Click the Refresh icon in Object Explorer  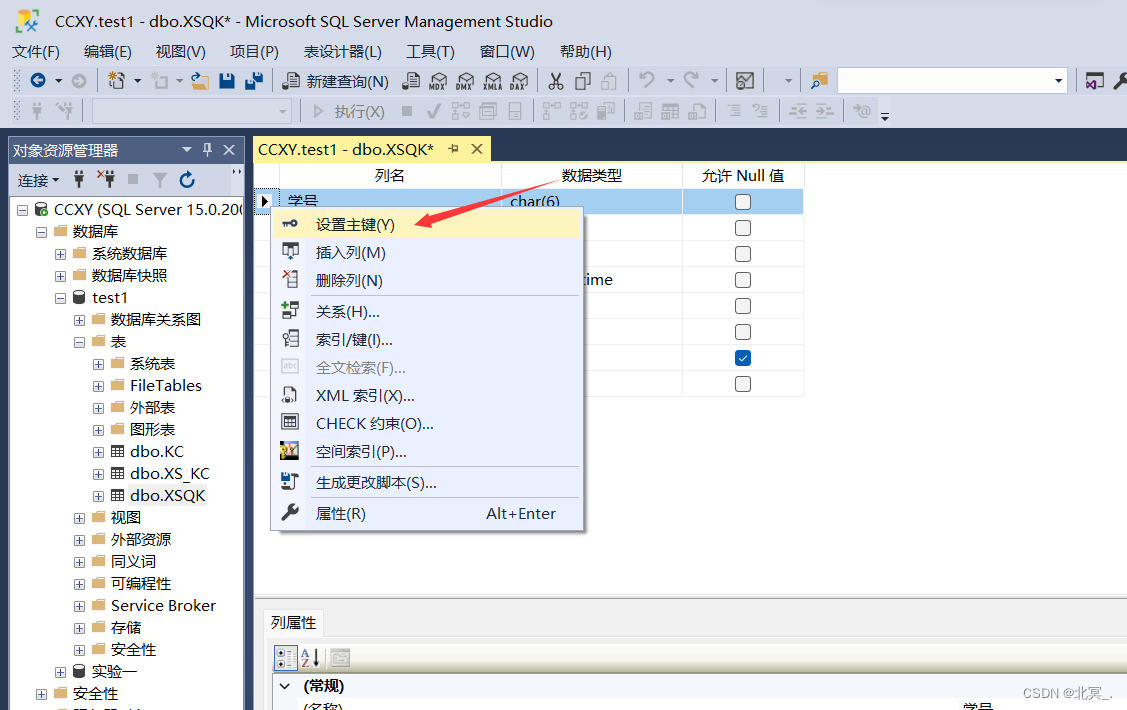187,180
